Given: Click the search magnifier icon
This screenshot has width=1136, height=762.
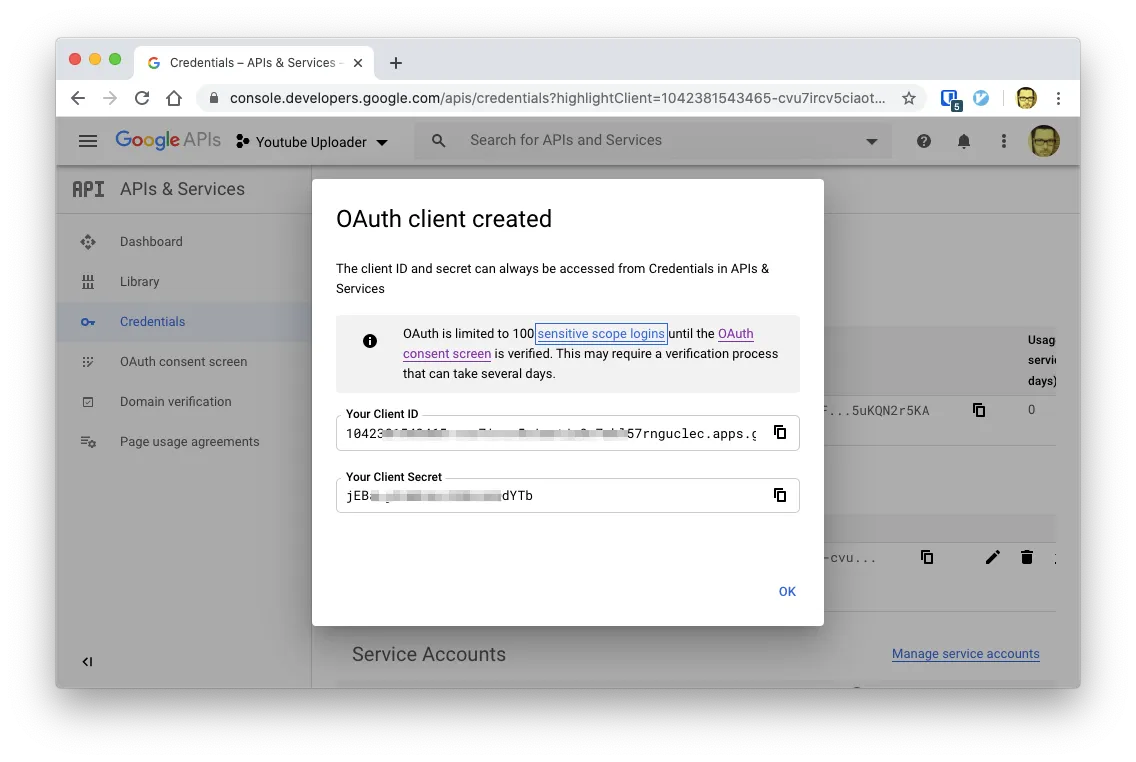Looking at the screenshot, I should point(438,141).
